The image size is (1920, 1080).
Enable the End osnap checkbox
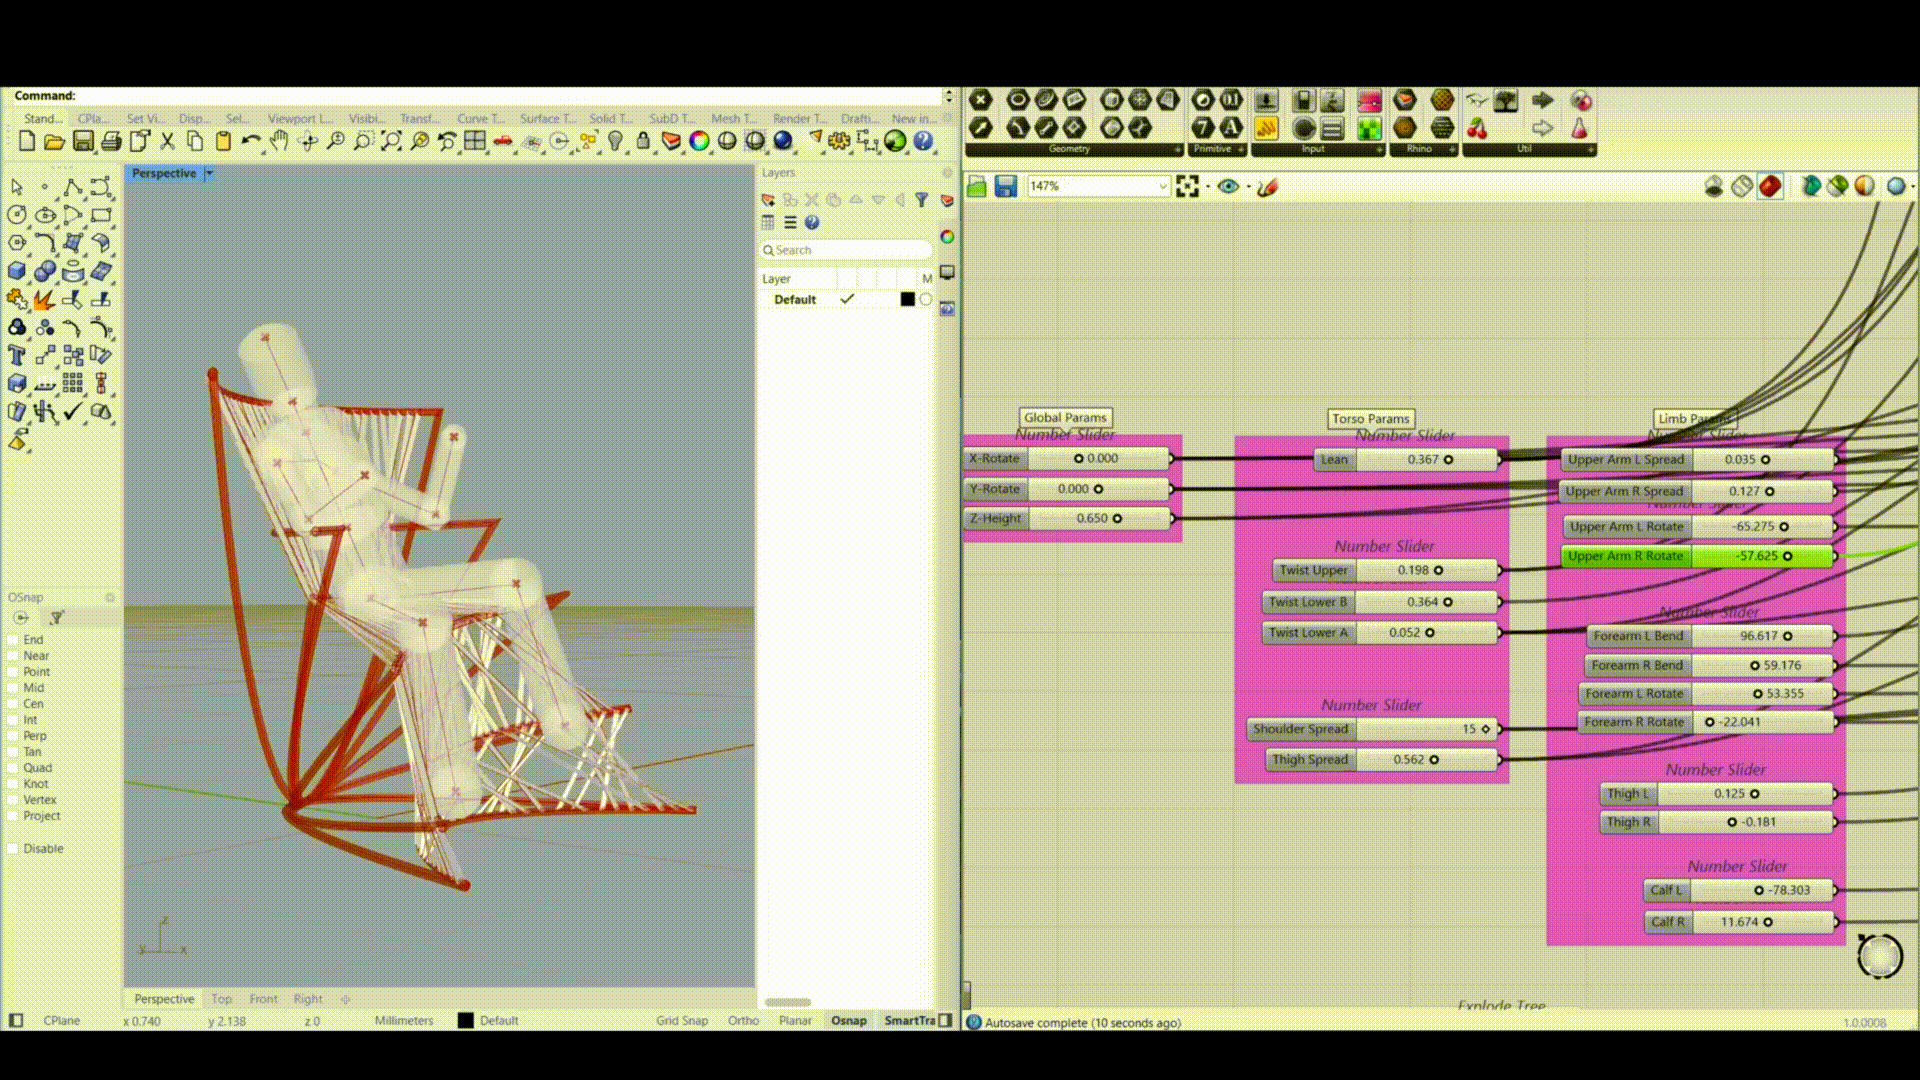tap(13, 640)
